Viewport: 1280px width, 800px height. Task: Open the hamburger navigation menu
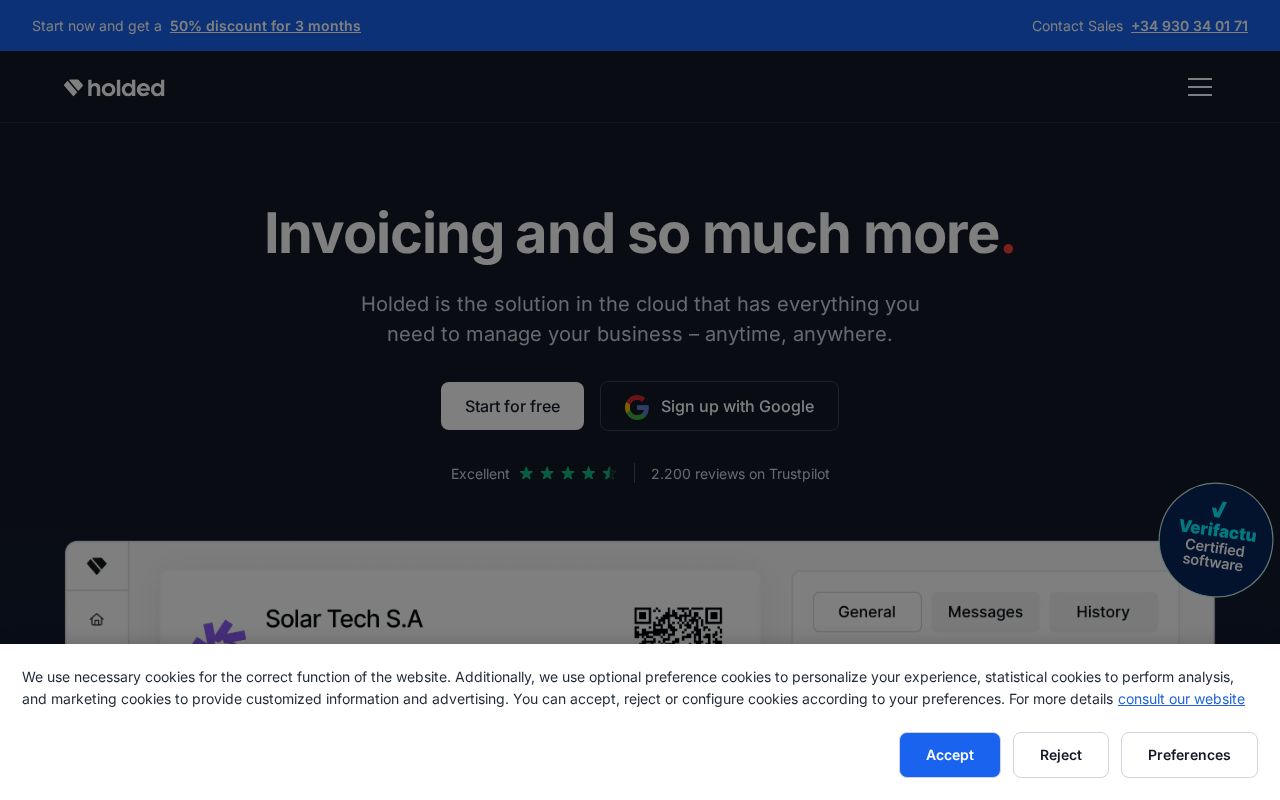pyautogui.click(x=1200, y=87)
